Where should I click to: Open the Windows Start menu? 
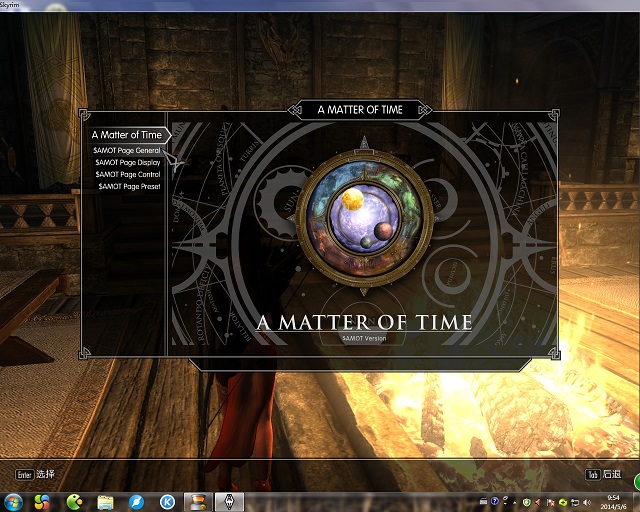coord(13,502)
